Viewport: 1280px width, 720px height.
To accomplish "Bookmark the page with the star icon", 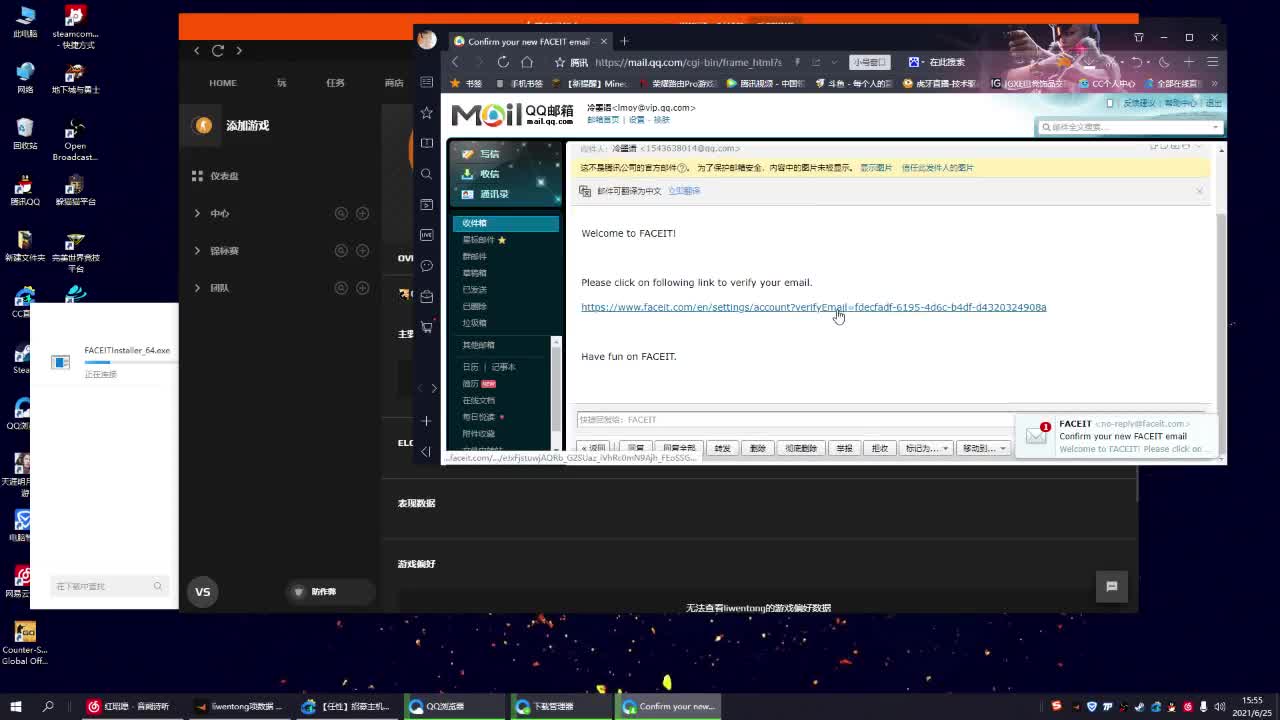I will click(560, 62).
